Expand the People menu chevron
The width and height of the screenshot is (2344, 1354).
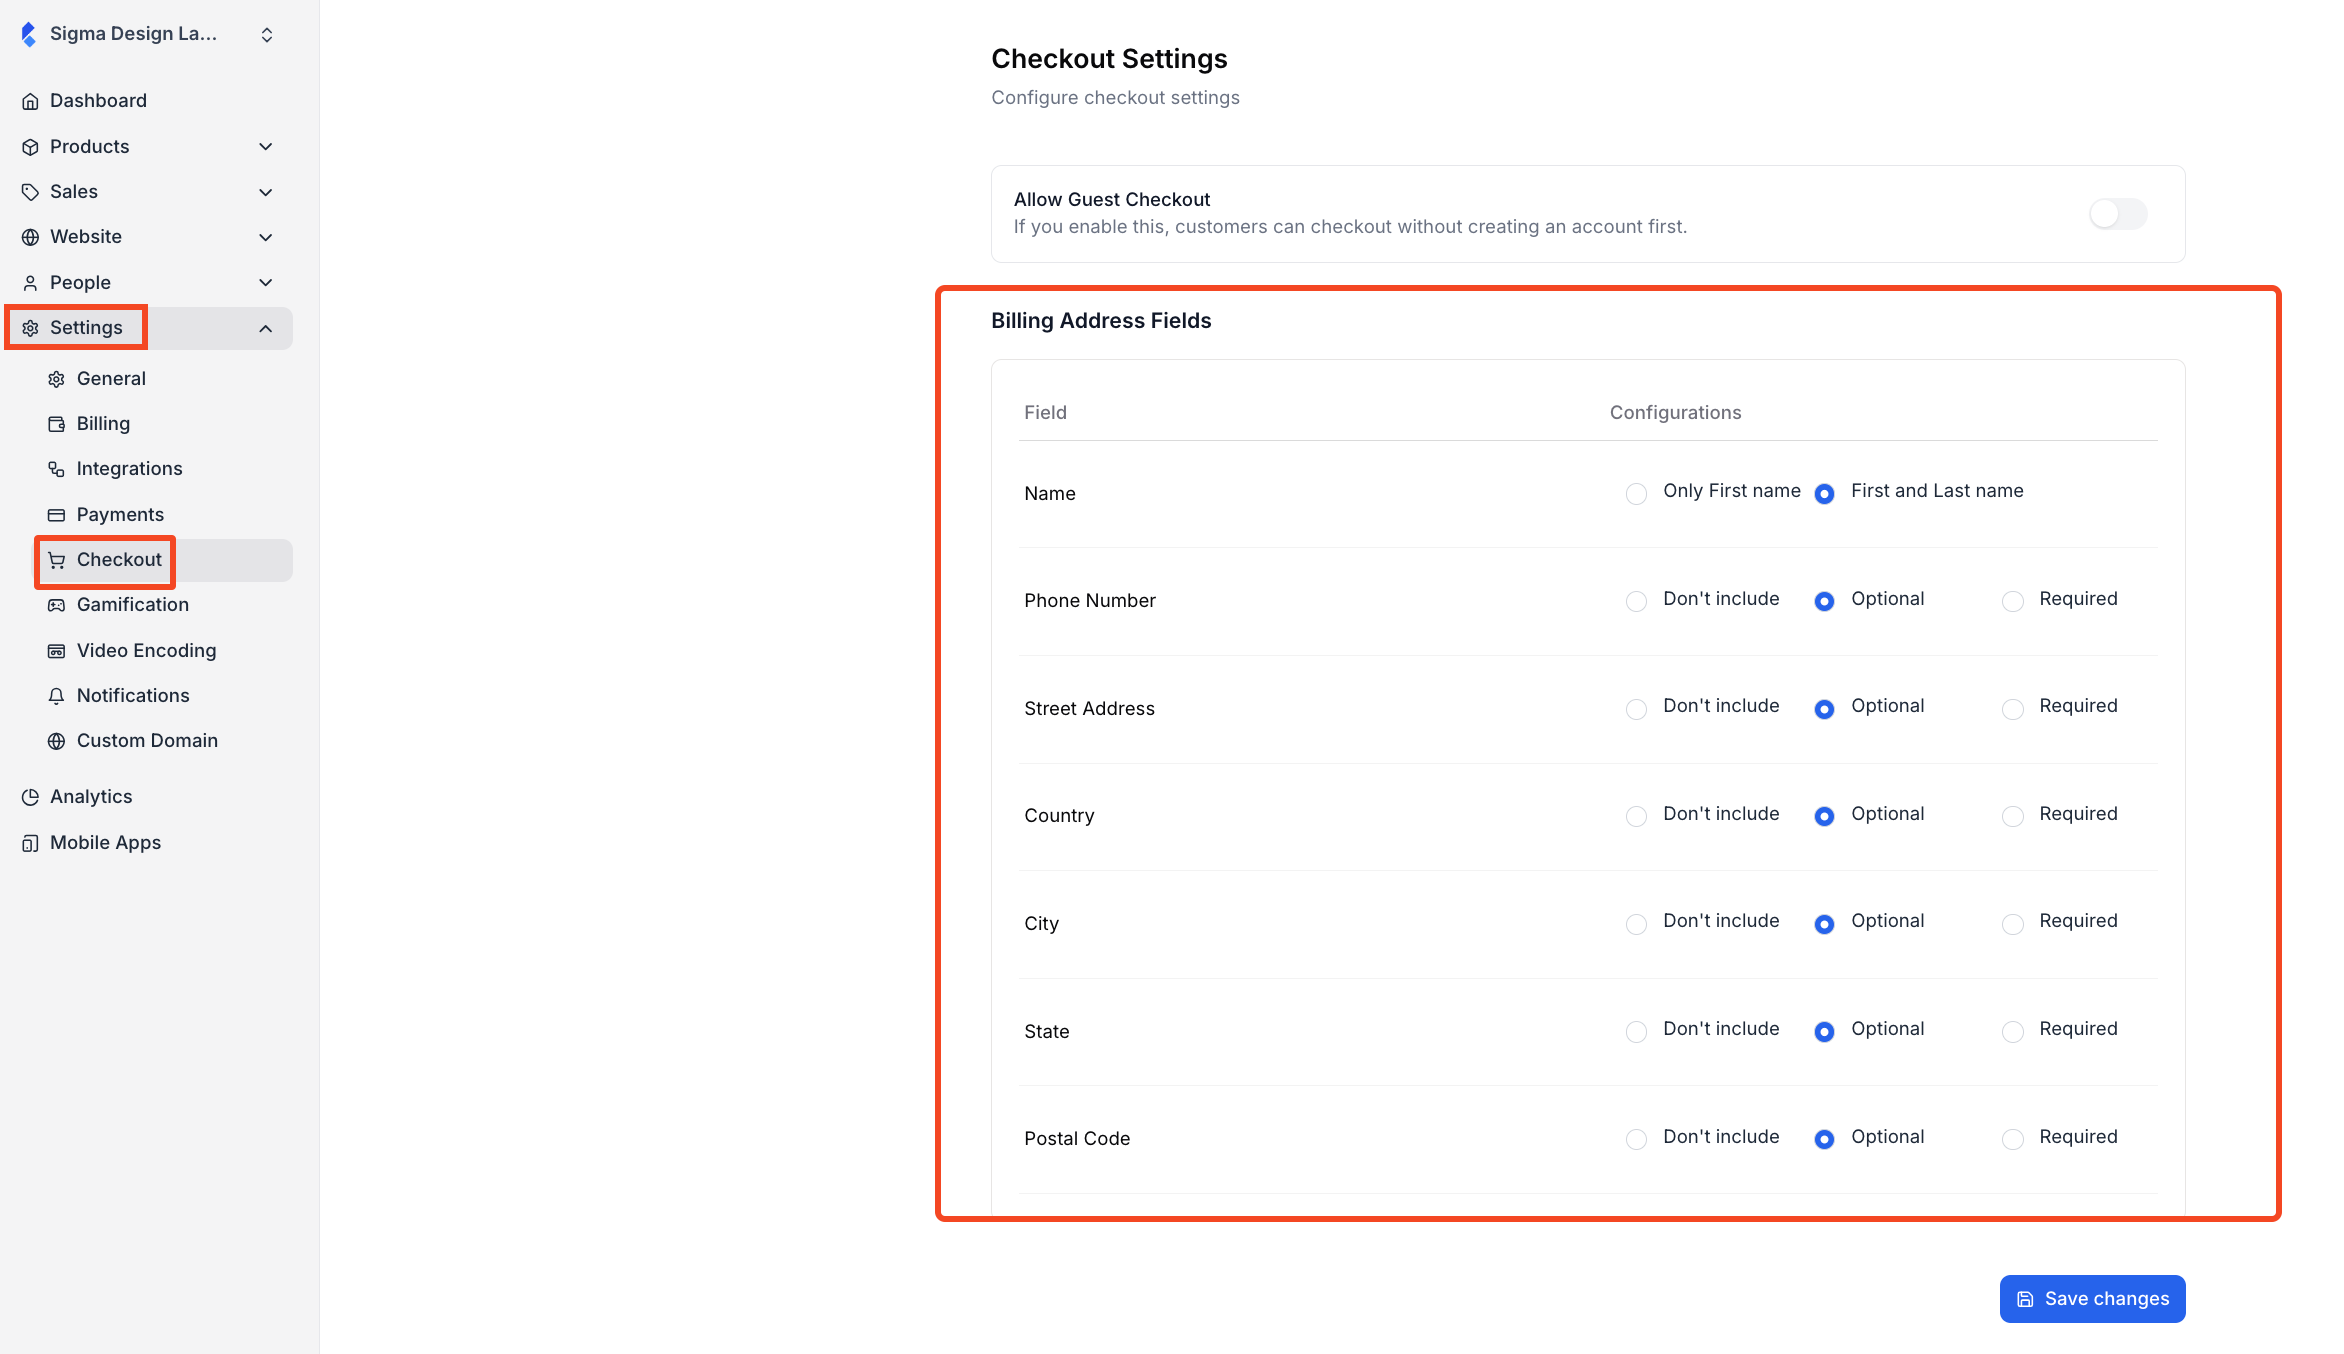[x=265, y=283]
